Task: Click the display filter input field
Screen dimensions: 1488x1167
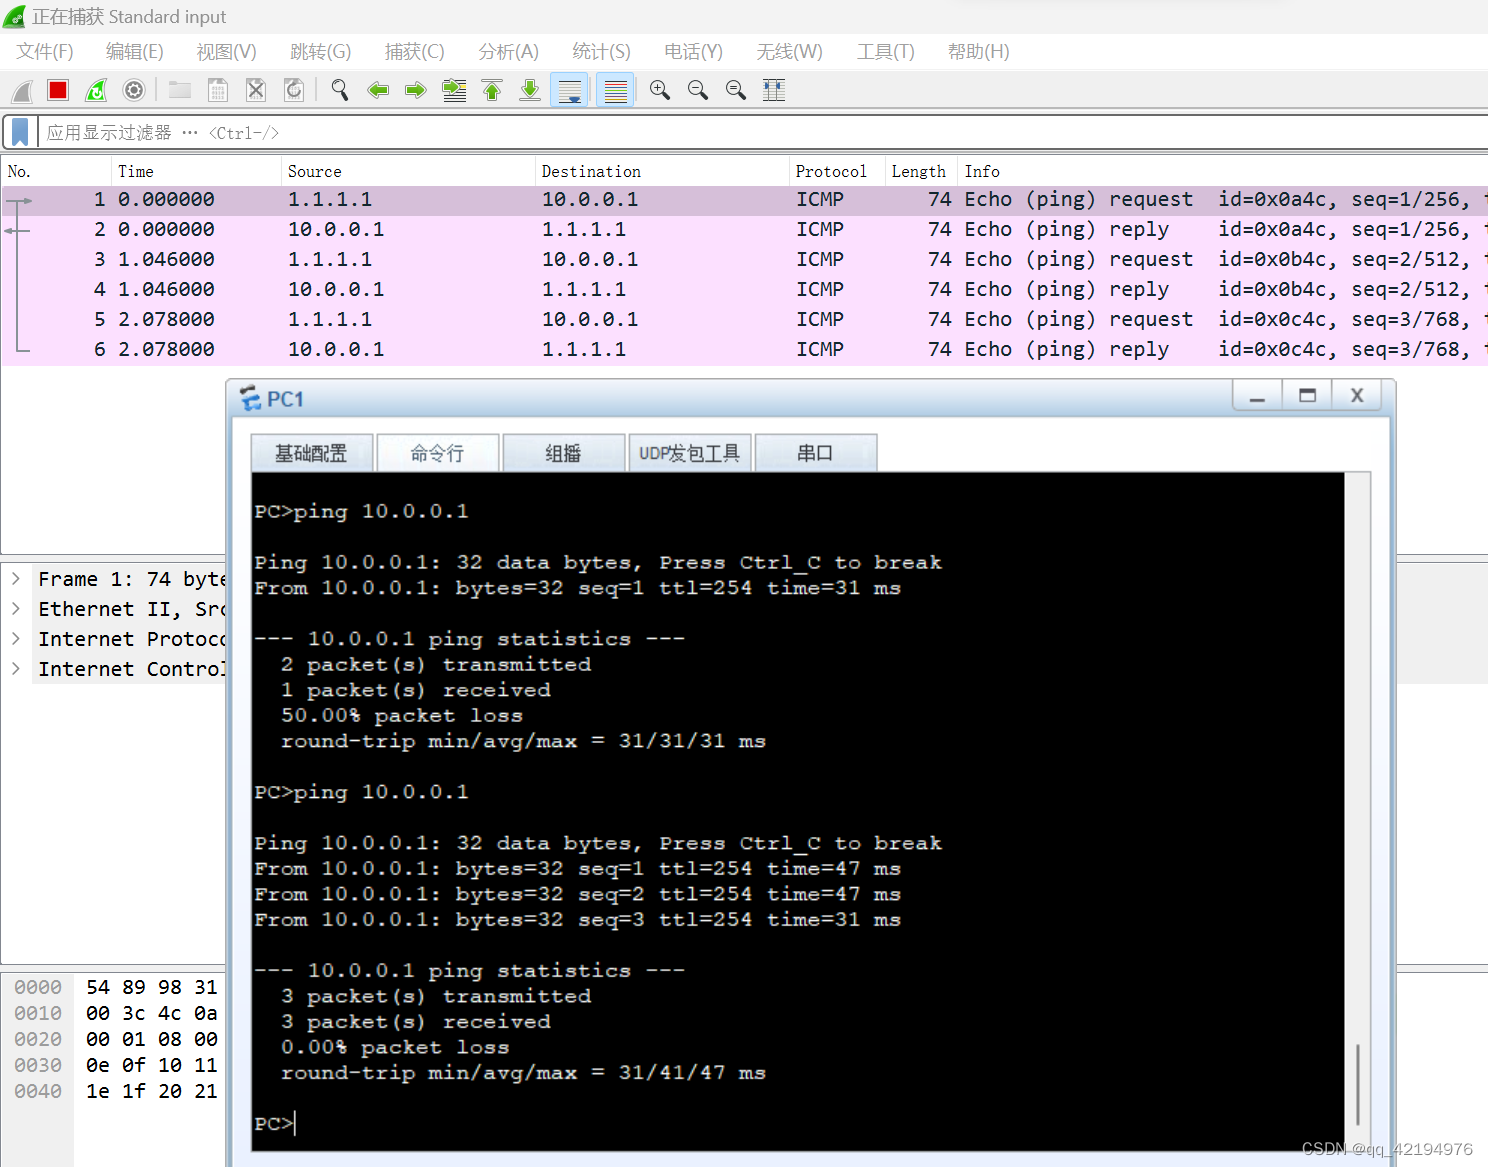Action: [x=762, y=132]
